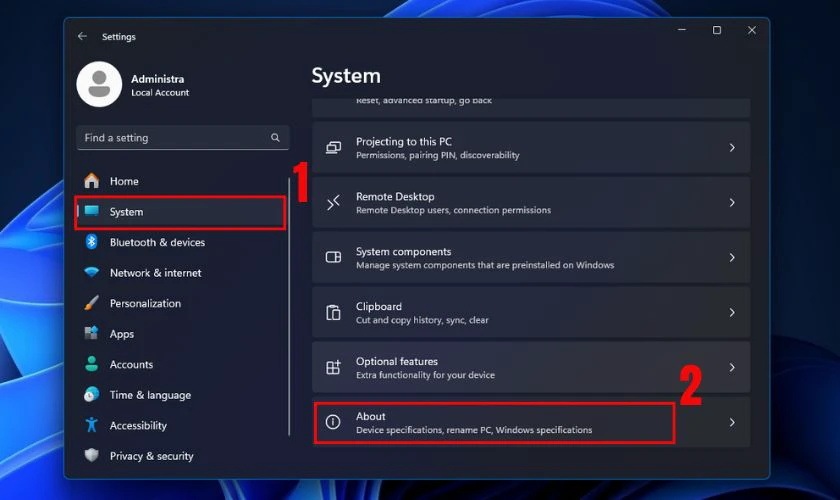Click 'Extra functionality for your device' text

point(425,375)
